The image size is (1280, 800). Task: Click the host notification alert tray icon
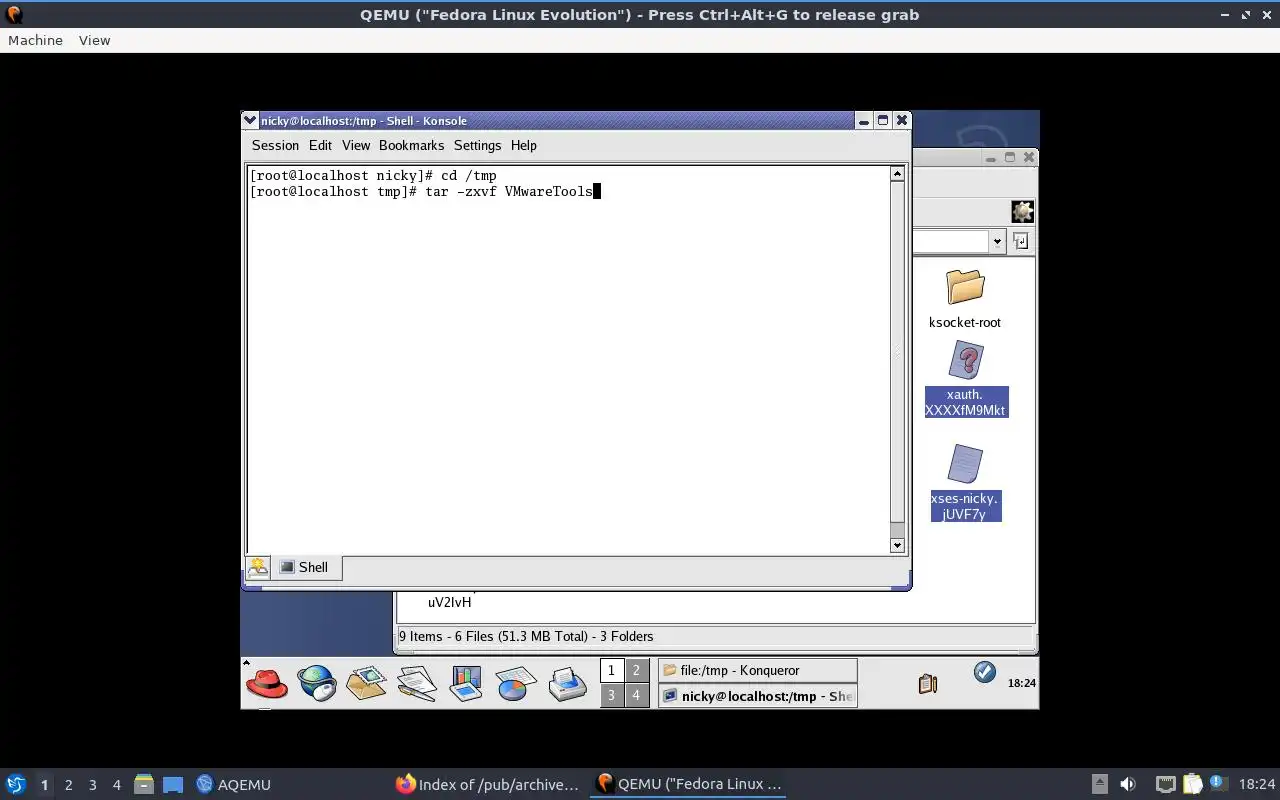(1218, 783)
